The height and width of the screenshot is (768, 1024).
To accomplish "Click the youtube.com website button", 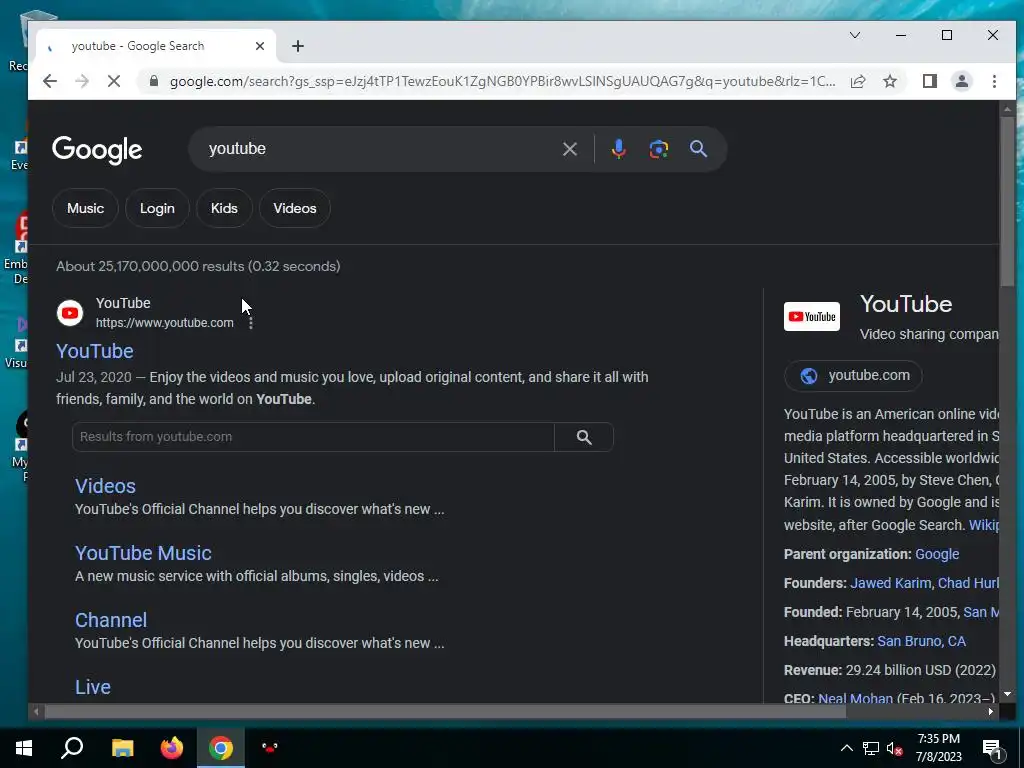I will 853,376.
